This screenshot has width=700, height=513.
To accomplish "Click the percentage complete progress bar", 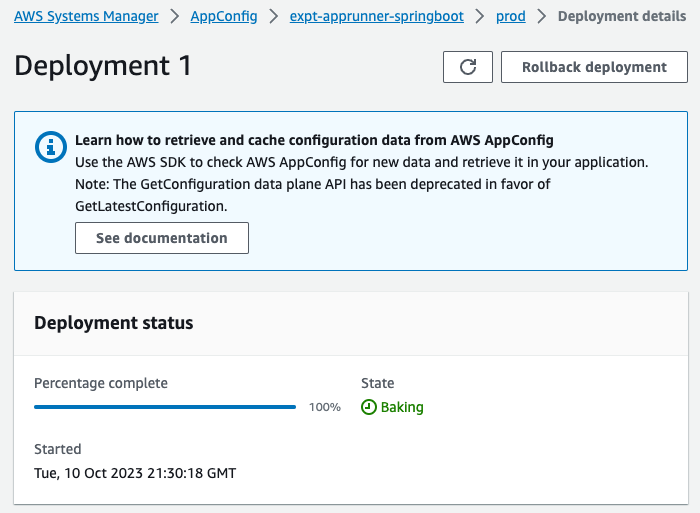I will coord(165,407).
